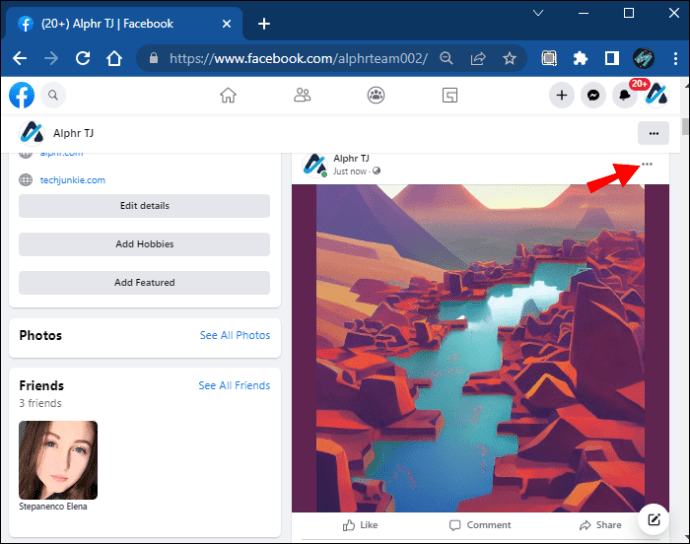
Task: Click Stepanenco Elena's friend thumbnail
Action: click(x=58, y=460)
